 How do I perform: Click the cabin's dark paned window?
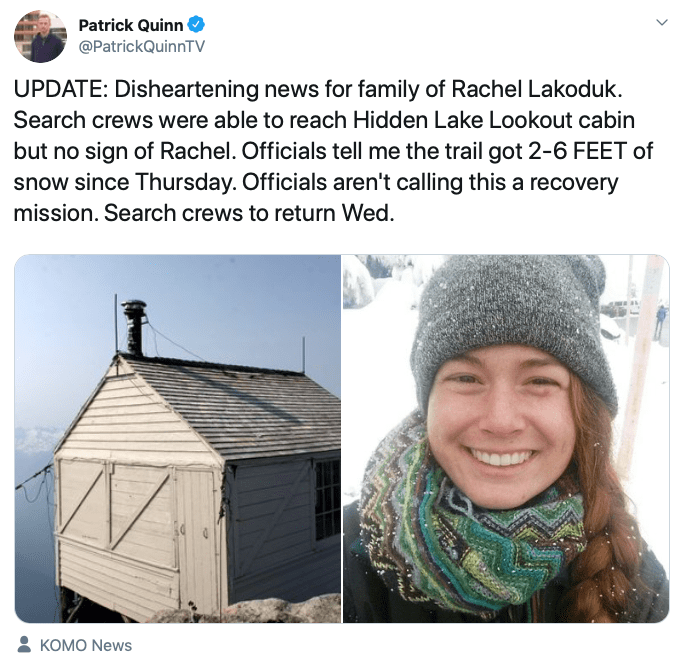pos(327,499)
